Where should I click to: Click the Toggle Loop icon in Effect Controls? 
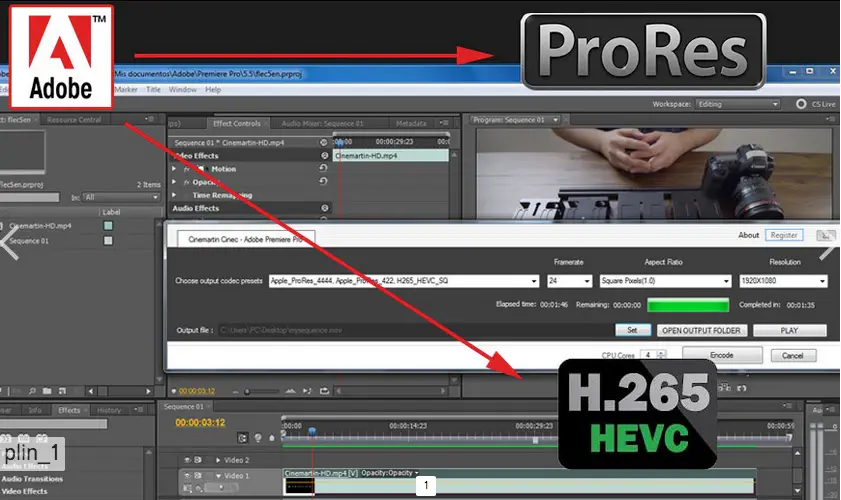pos(324,391)
